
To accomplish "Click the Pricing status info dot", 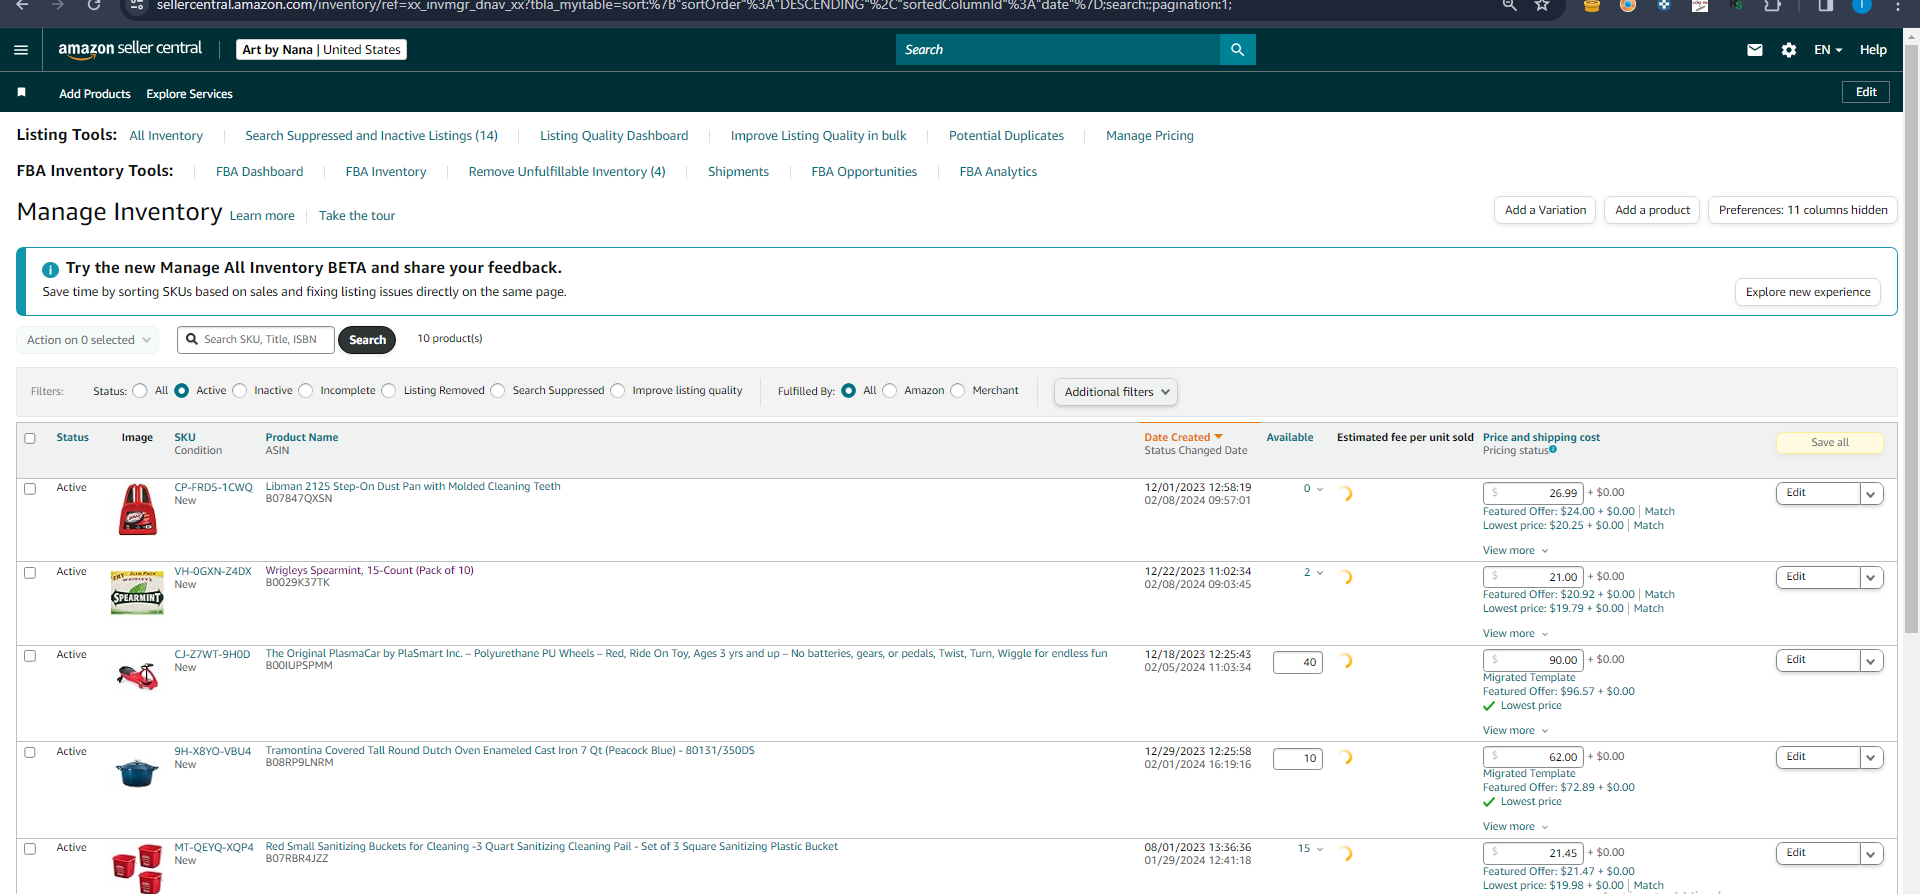I will (x=1553, y=450).
